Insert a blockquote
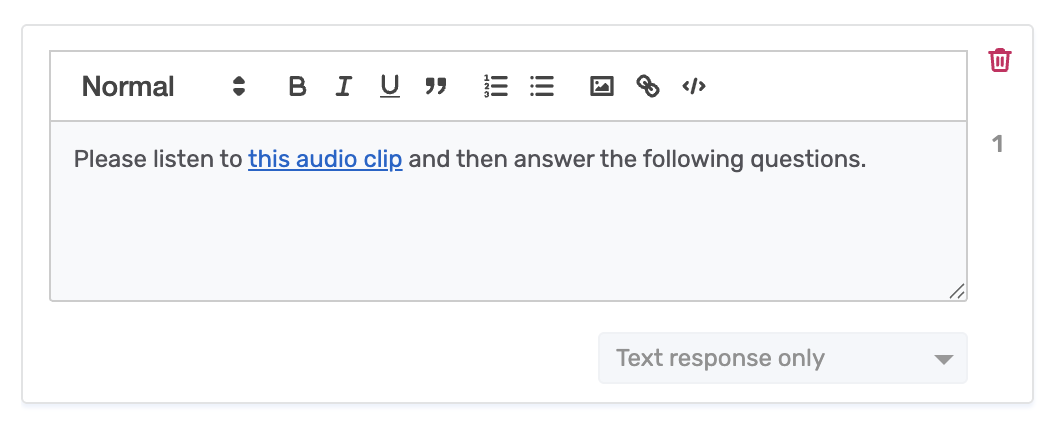The width and height of the screenshot is (1062, 430). [435, 87]
